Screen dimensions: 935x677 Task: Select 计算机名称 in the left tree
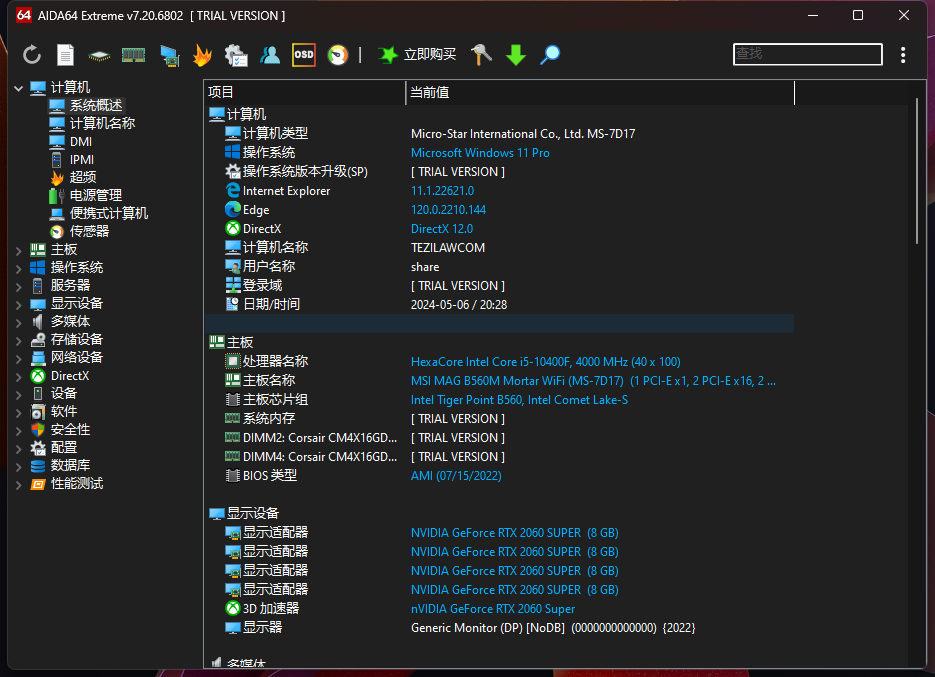[x=102, y=123]
